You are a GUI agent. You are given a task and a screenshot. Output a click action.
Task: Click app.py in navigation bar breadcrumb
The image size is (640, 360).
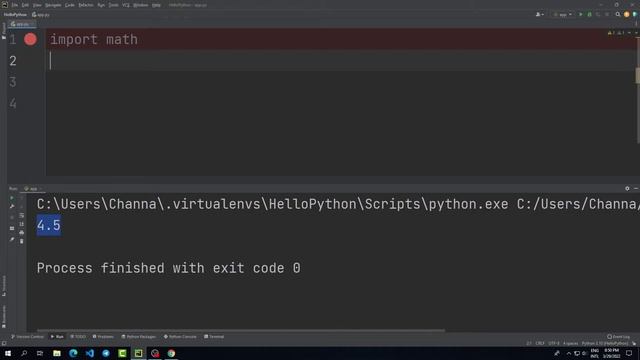coord(41,15)
